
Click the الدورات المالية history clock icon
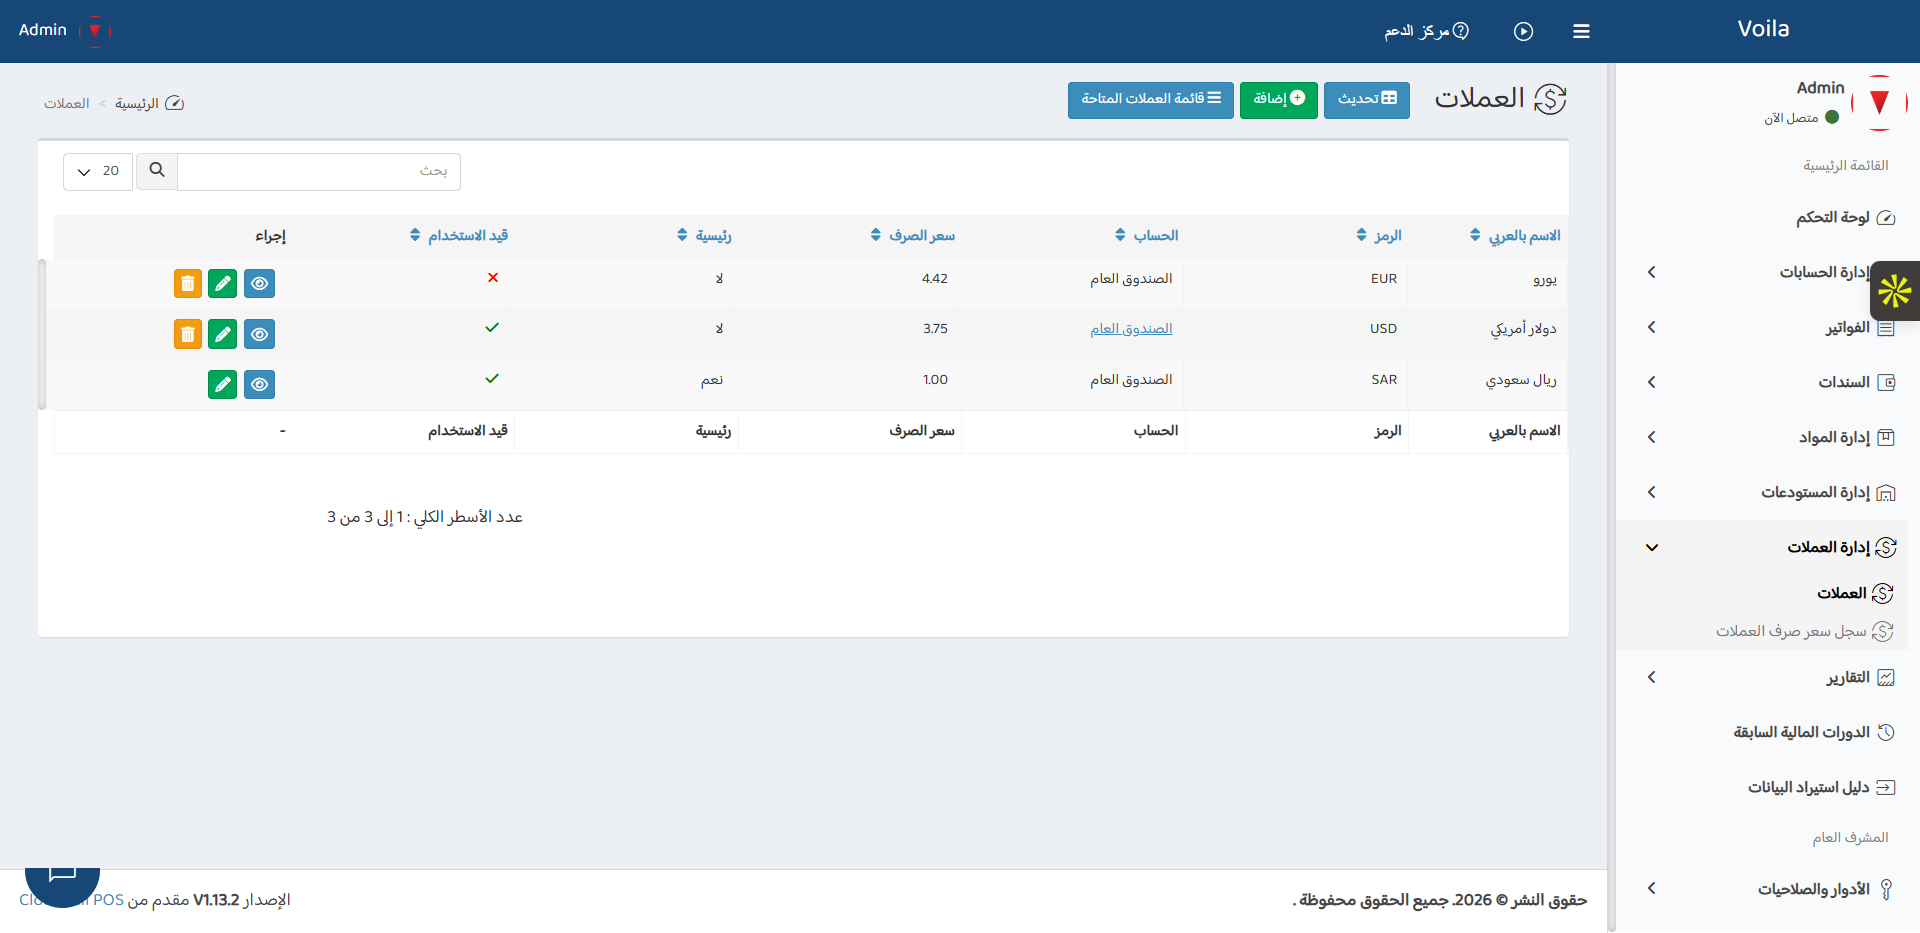click(1886, 733)
